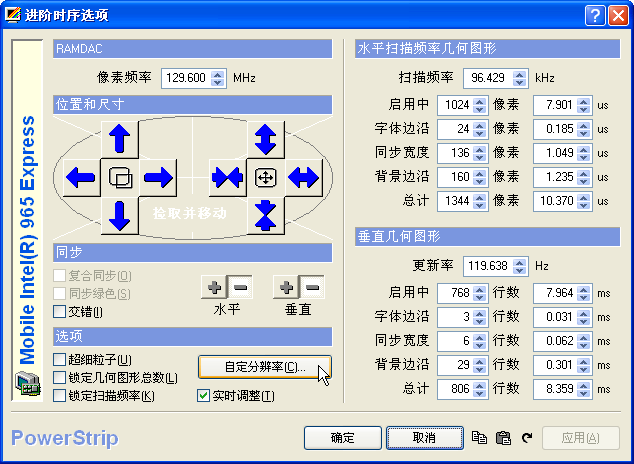Click the move screen down arrow

(120, 215)
